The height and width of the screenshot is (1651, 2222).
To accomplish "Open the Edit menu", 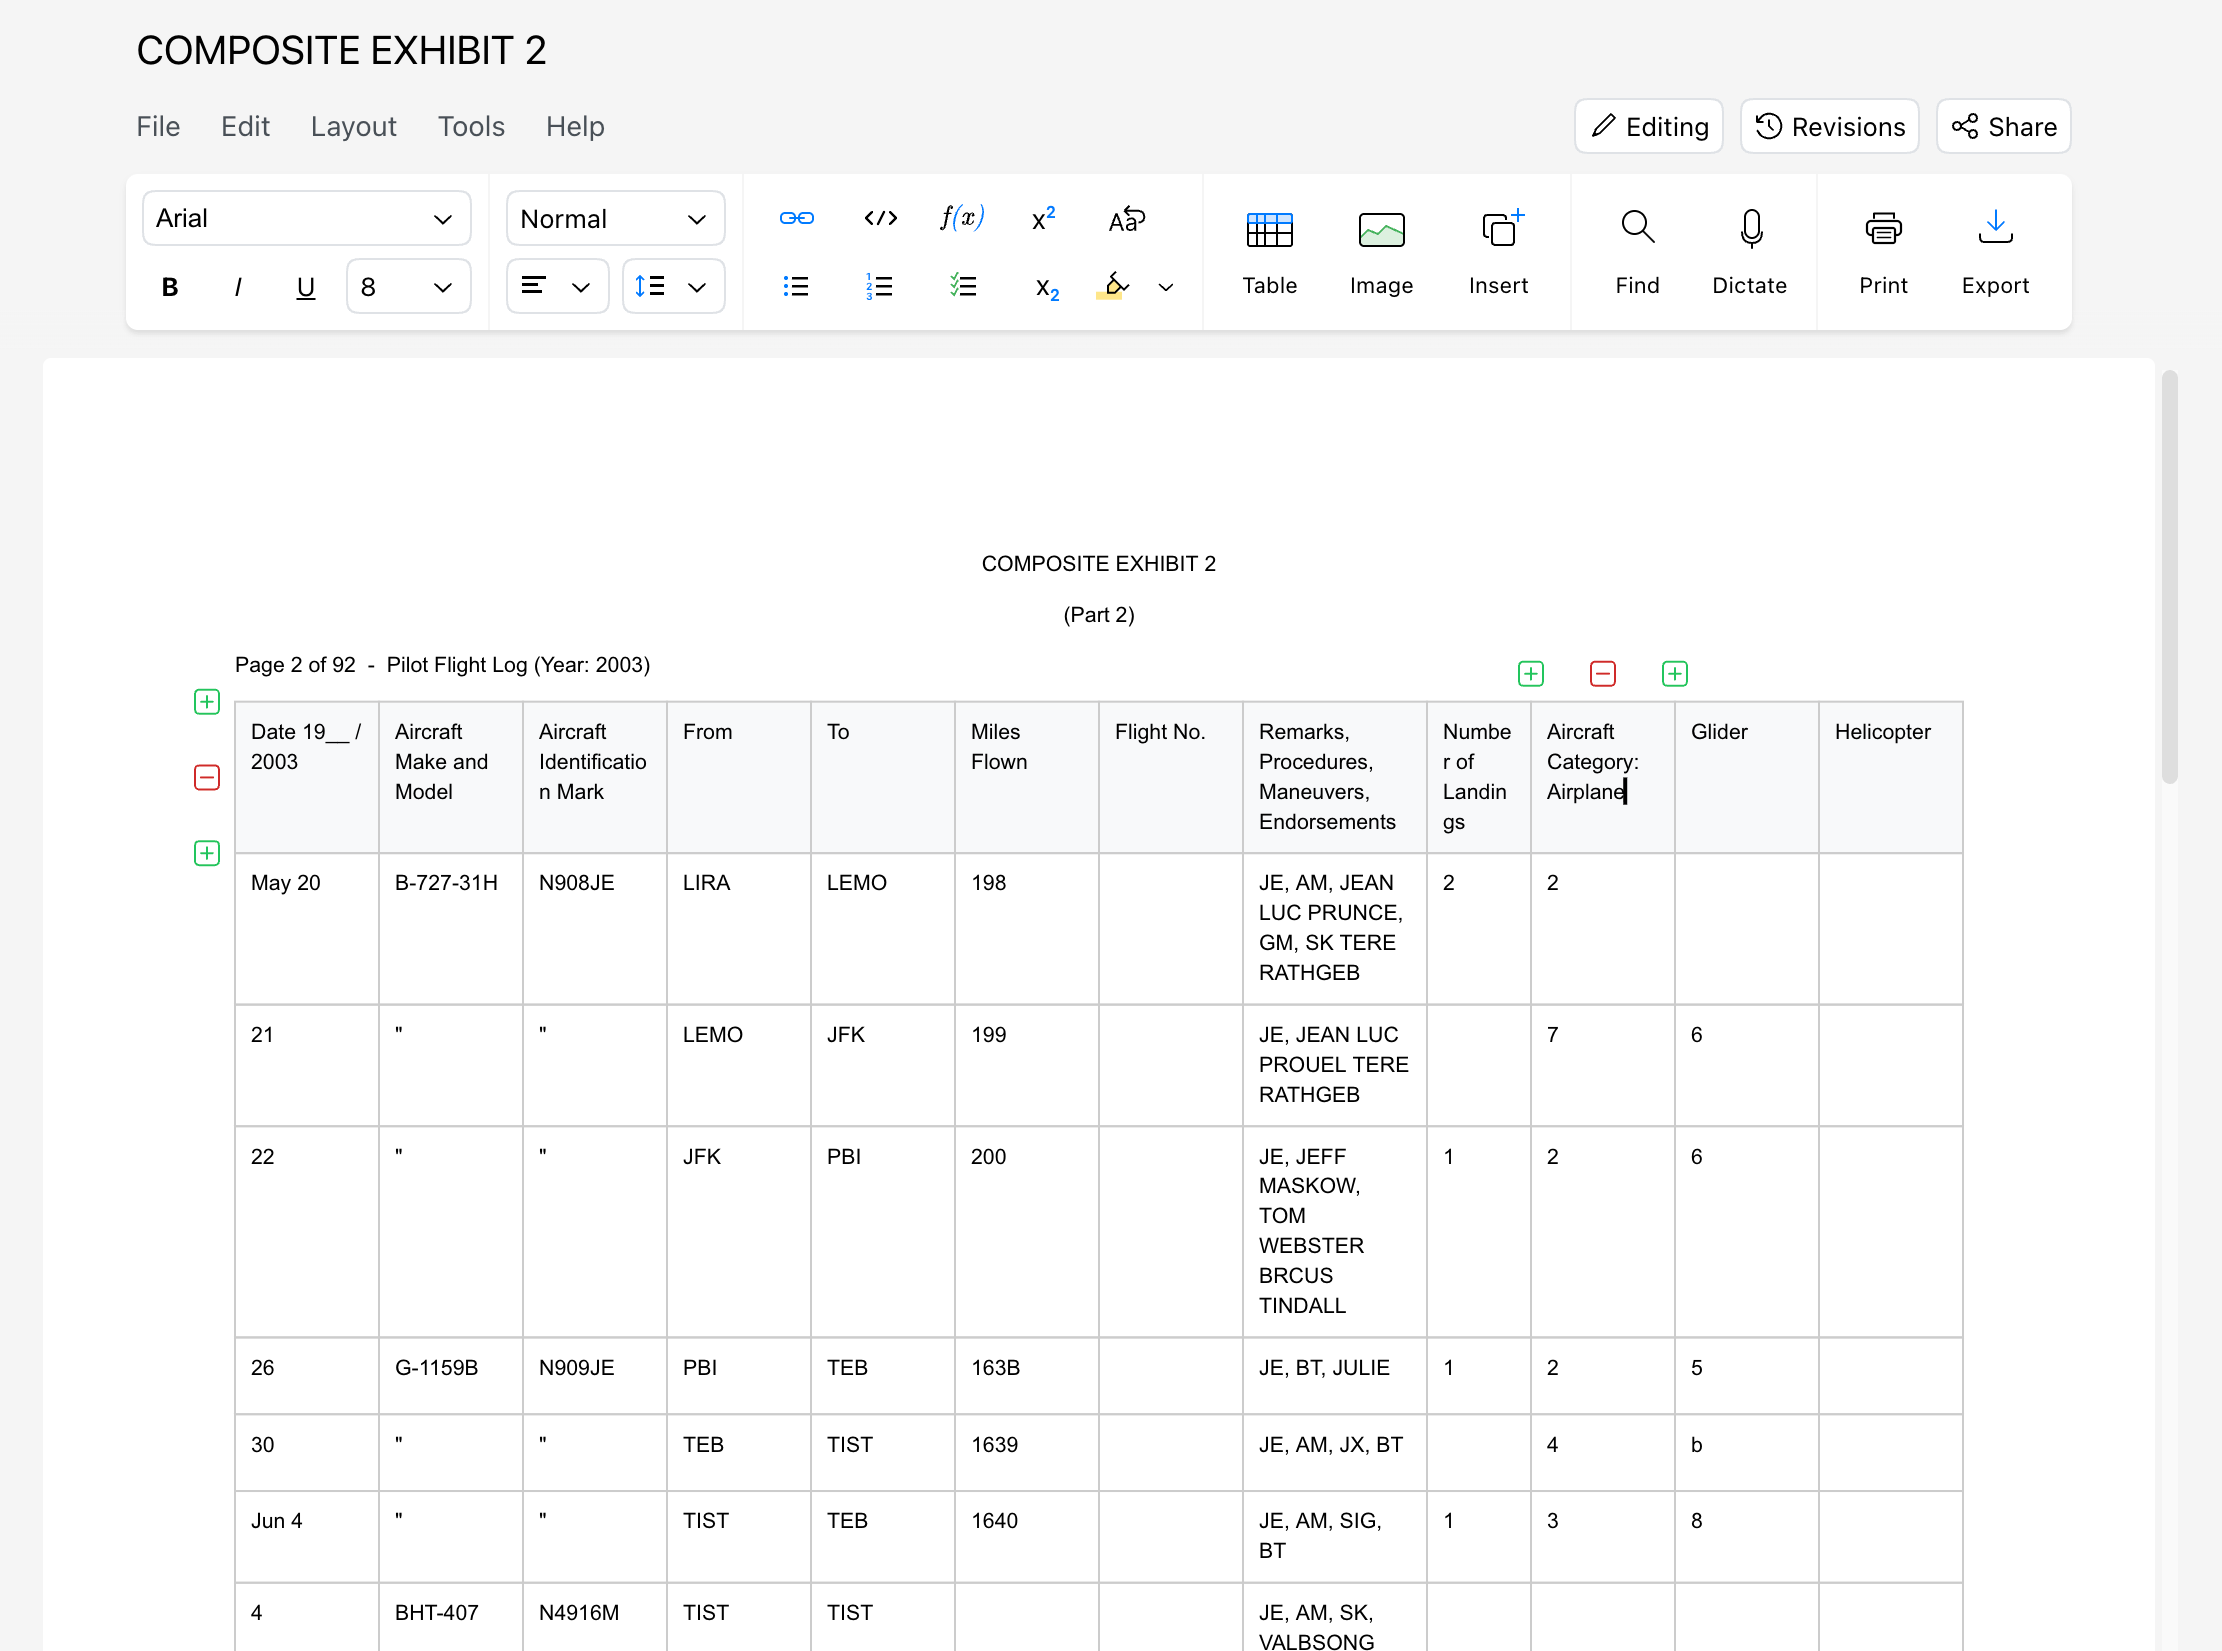I will click(245, 127).
